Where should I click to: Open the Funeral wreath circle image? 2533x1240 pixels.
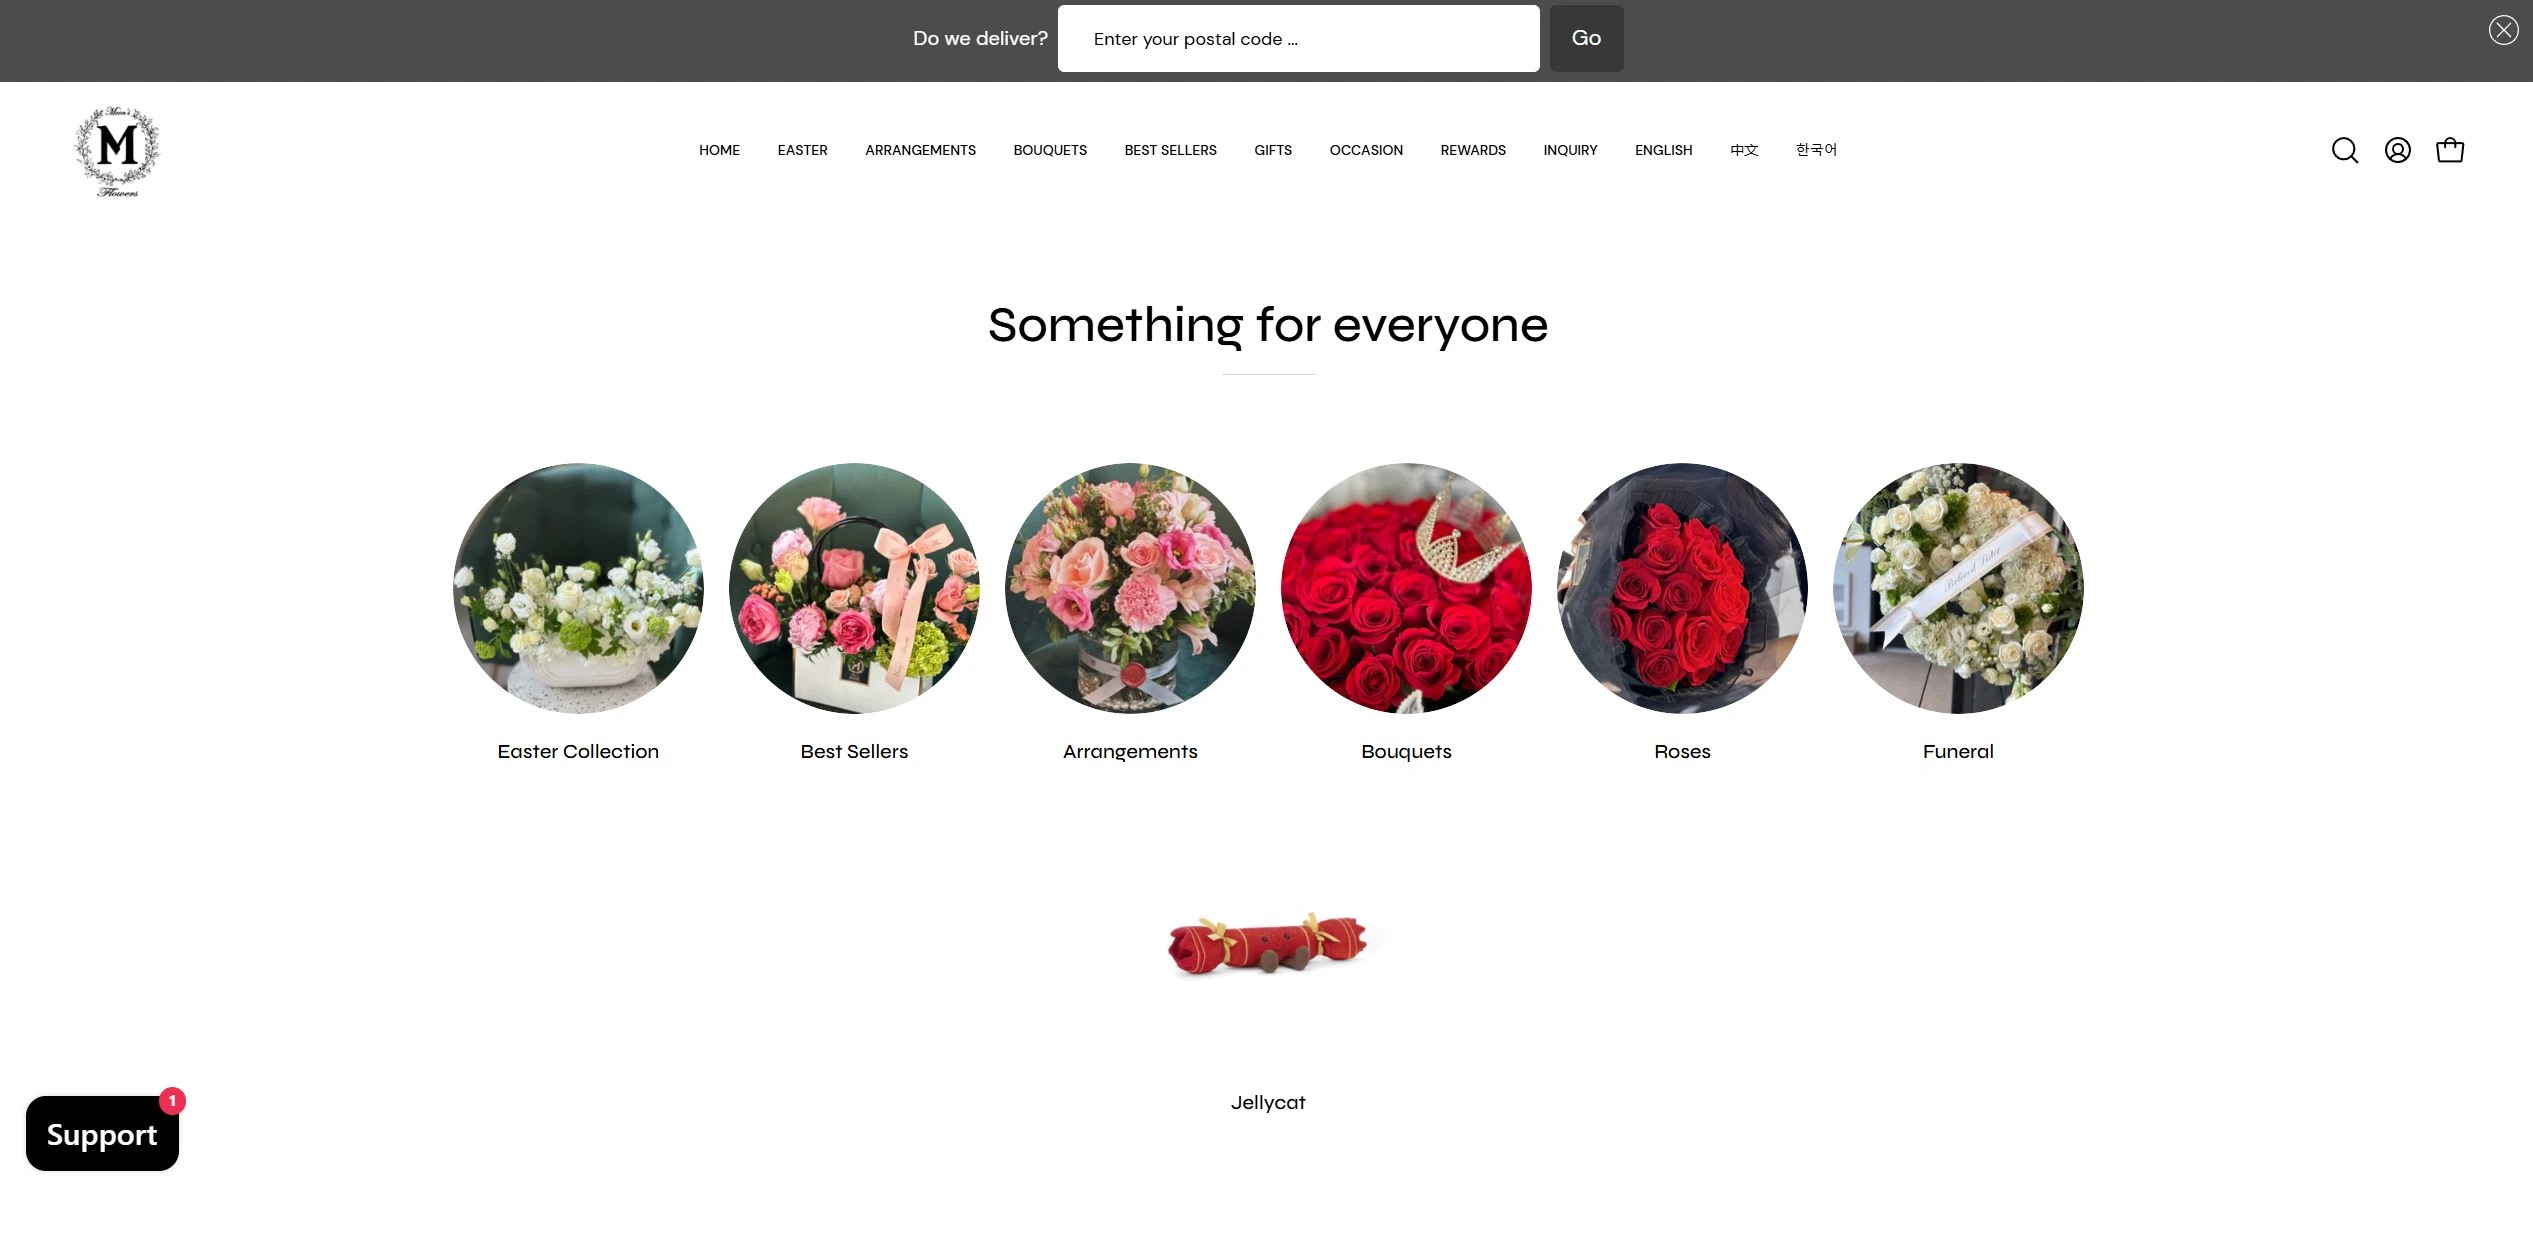1958,588
